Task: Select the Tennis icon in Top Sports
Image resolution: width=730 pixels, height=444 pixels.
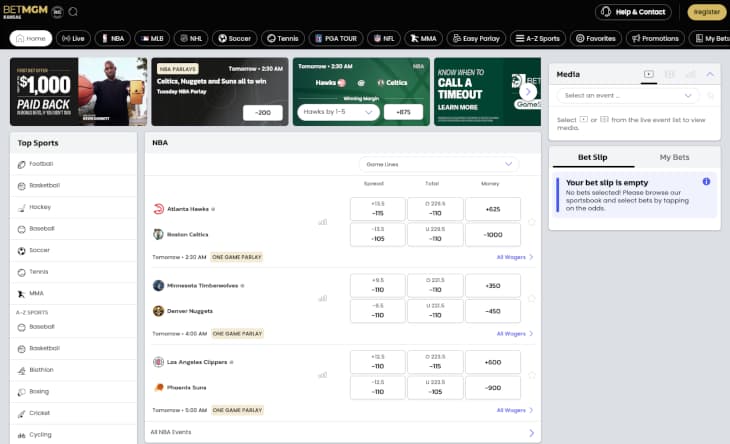Action: tap(21, 272)
